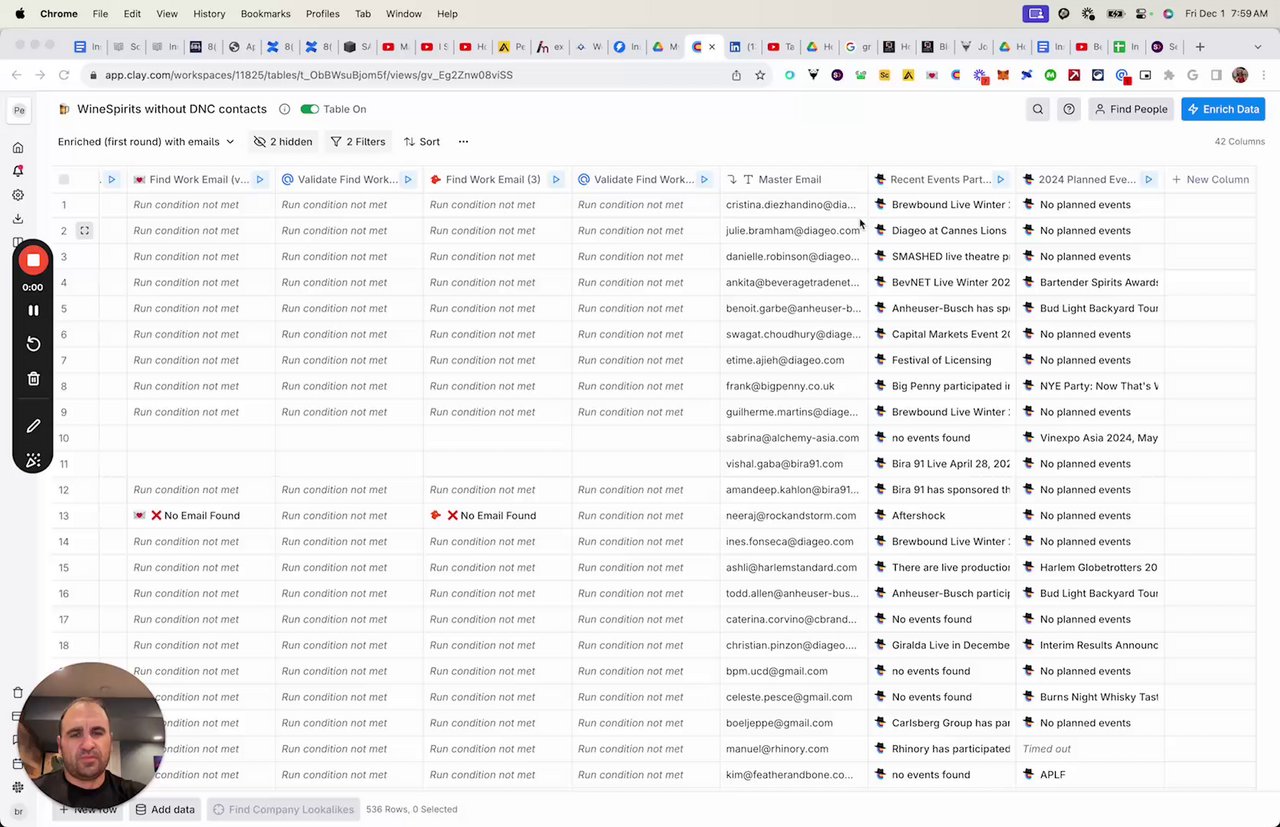Click Find Company Lookalikes button
1280x827 pixels.
tap(284, 809)
